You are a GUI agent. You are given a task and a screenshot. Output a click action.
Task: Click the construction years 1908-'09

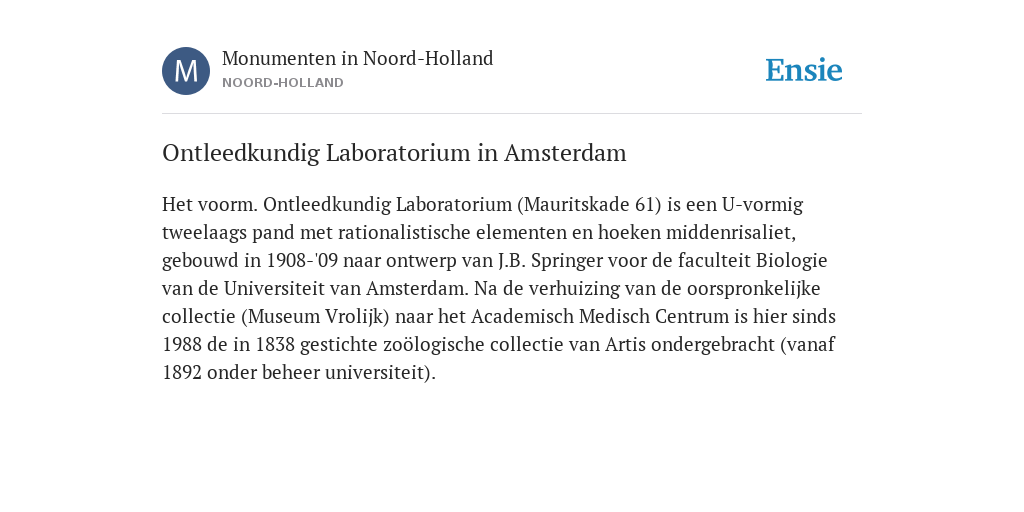(x=302, y=261)
